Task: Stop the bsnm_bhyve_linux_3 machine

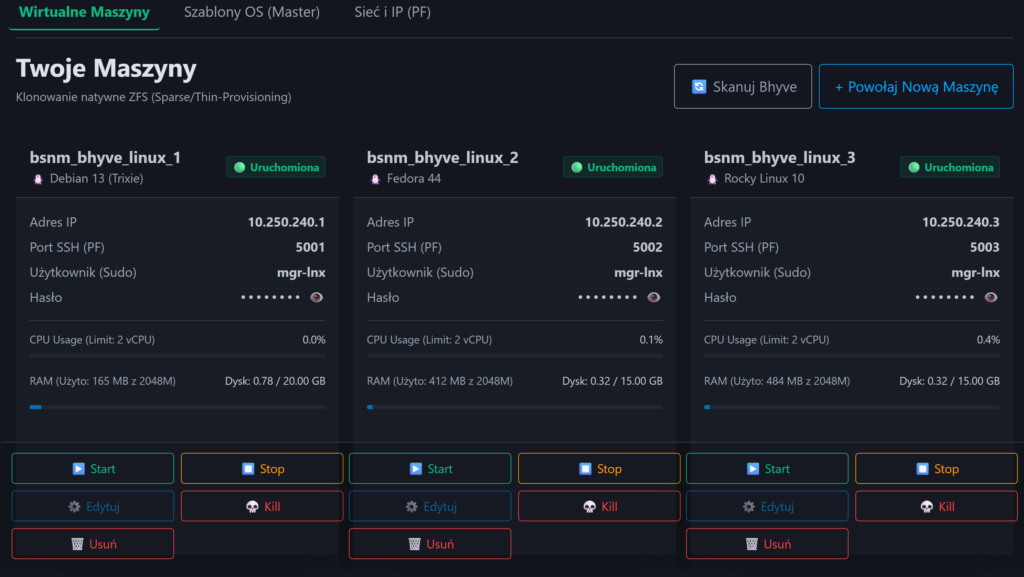Action: pos(936,469)
